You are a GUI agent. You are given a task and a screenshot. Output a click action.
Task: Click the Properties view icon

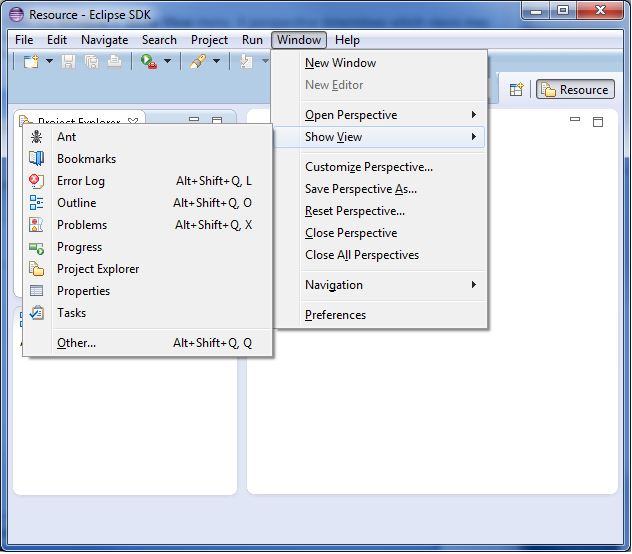(36, 290)
